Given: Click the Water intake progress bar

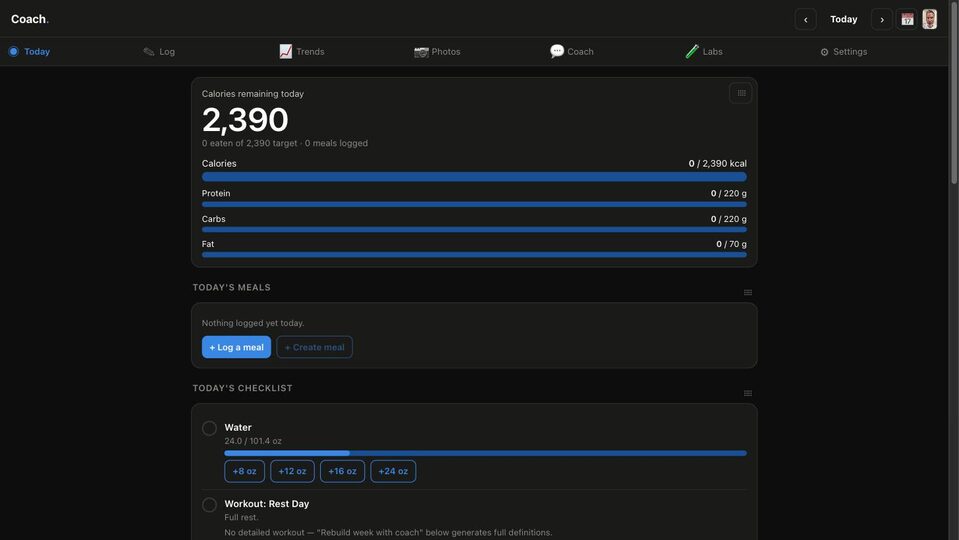Looking at the screenshot, I should [485, 453].
